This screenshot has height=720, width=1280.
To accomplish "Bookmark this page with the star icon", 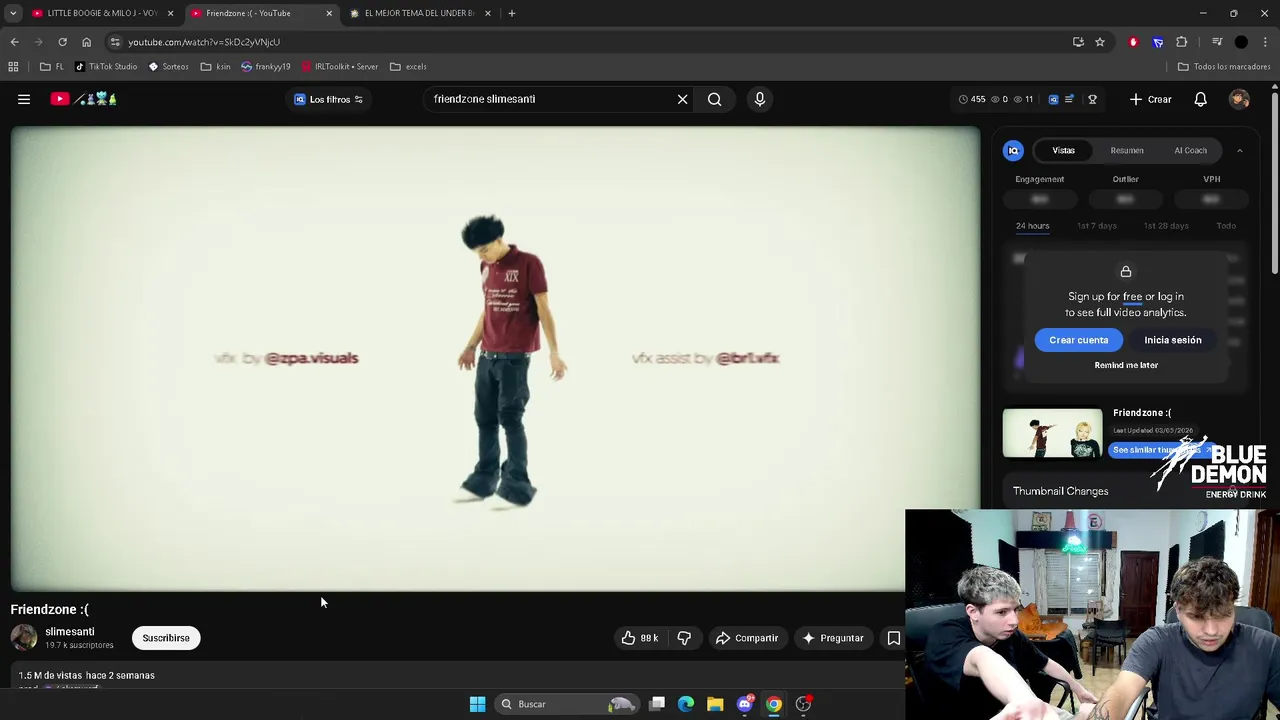I will point(1100,42).
